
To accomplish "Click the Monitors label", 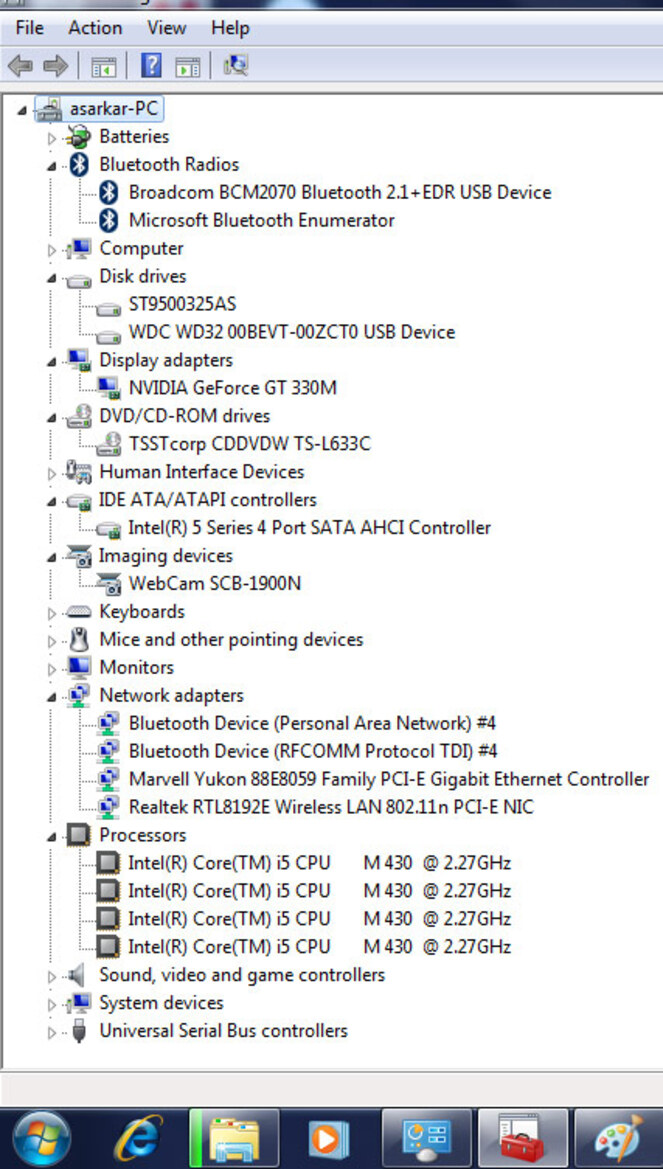I will [x=136, y=667].
